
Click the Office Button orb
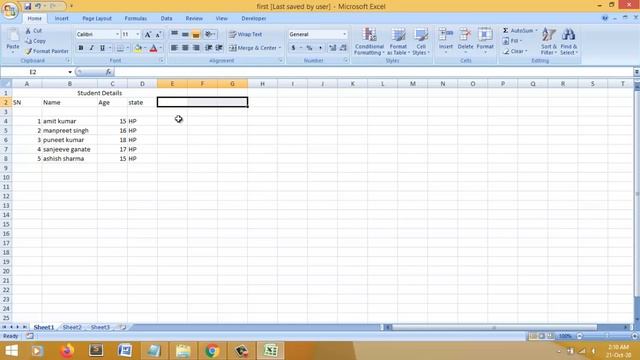coord(10,10)
